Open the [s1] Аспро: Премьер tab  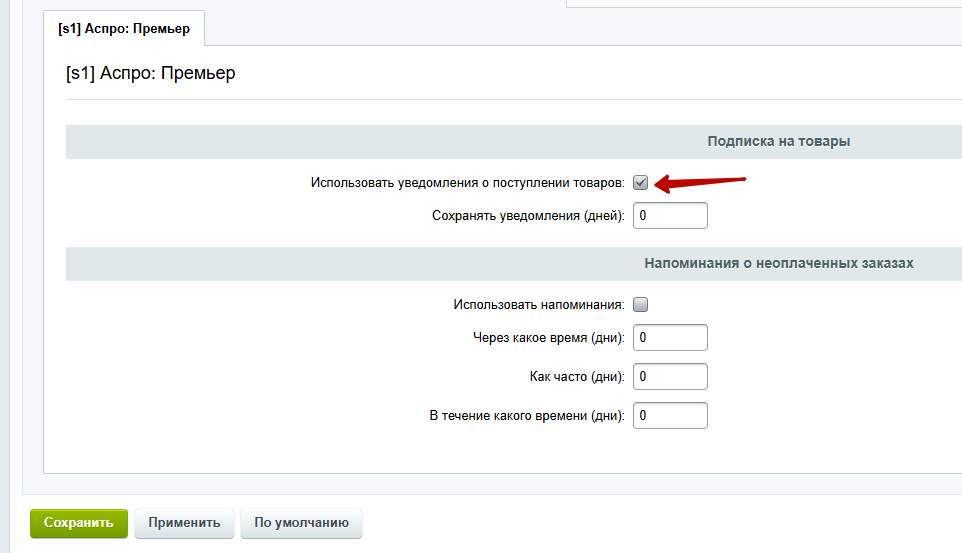pyautogui.click(x=124, y=28)
